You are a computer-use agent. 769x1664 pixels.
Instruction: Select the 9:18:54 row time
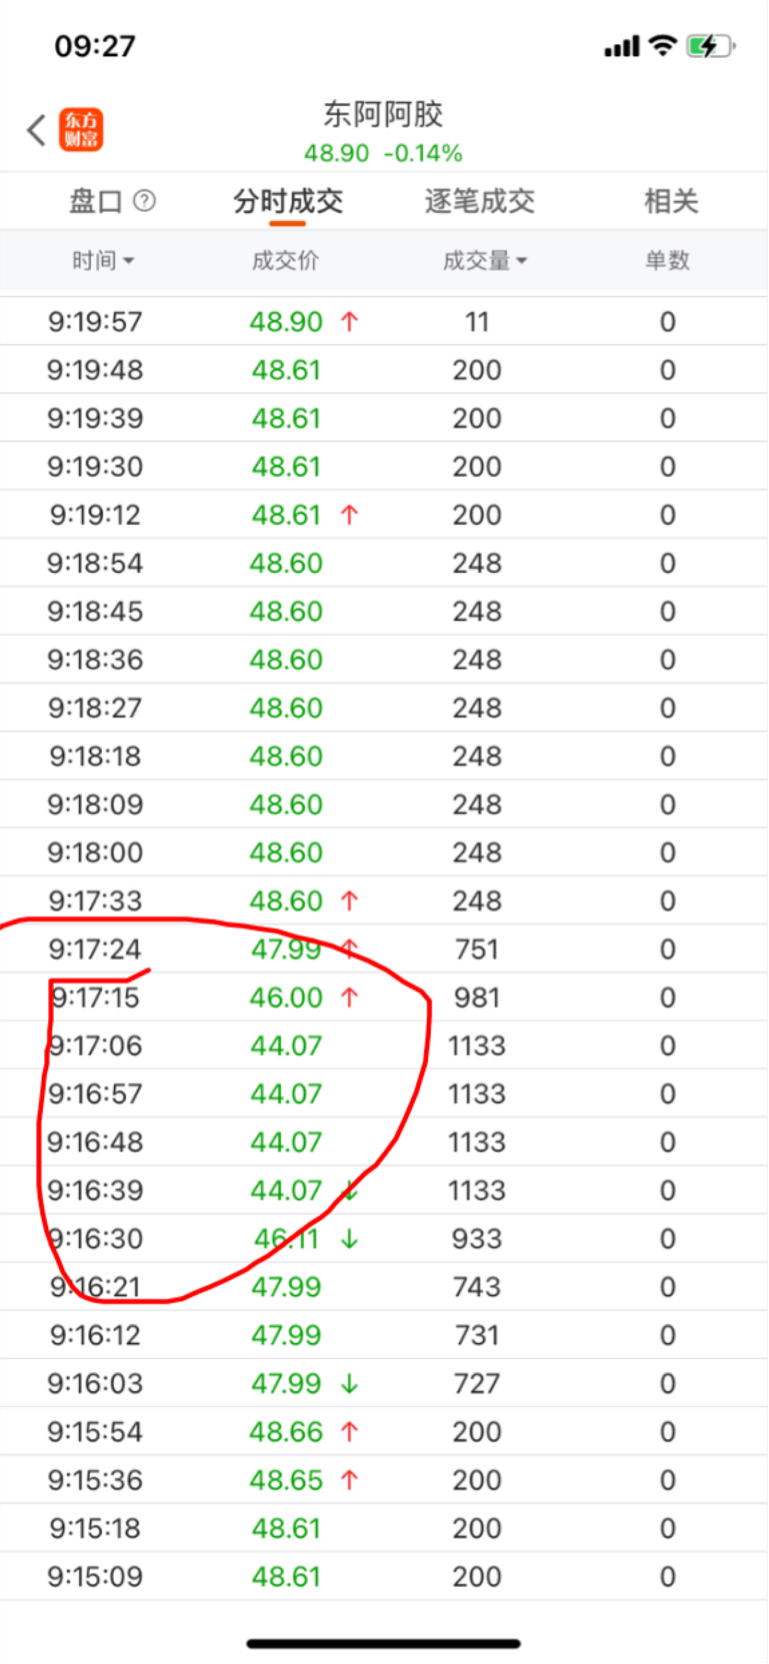(x=95, y=563)
